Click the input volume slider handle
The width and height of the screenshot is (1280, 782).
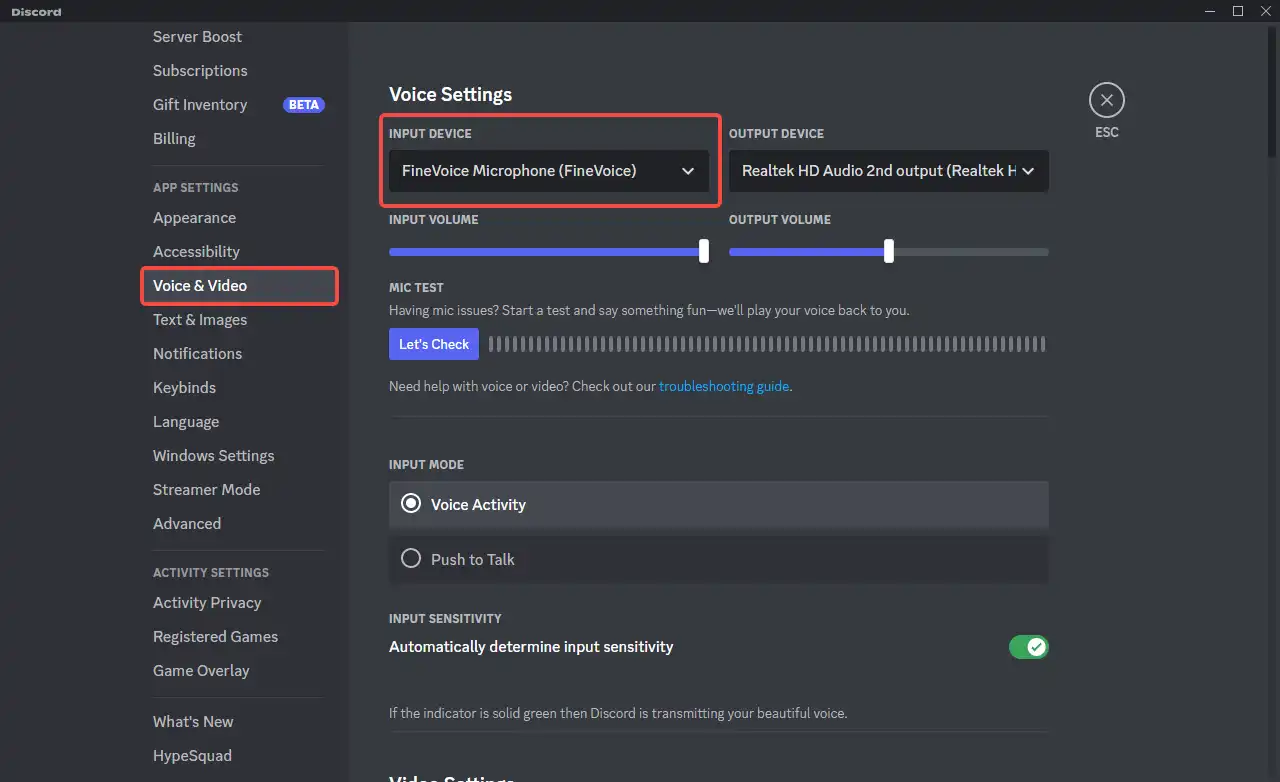click(x=704, y=251)
